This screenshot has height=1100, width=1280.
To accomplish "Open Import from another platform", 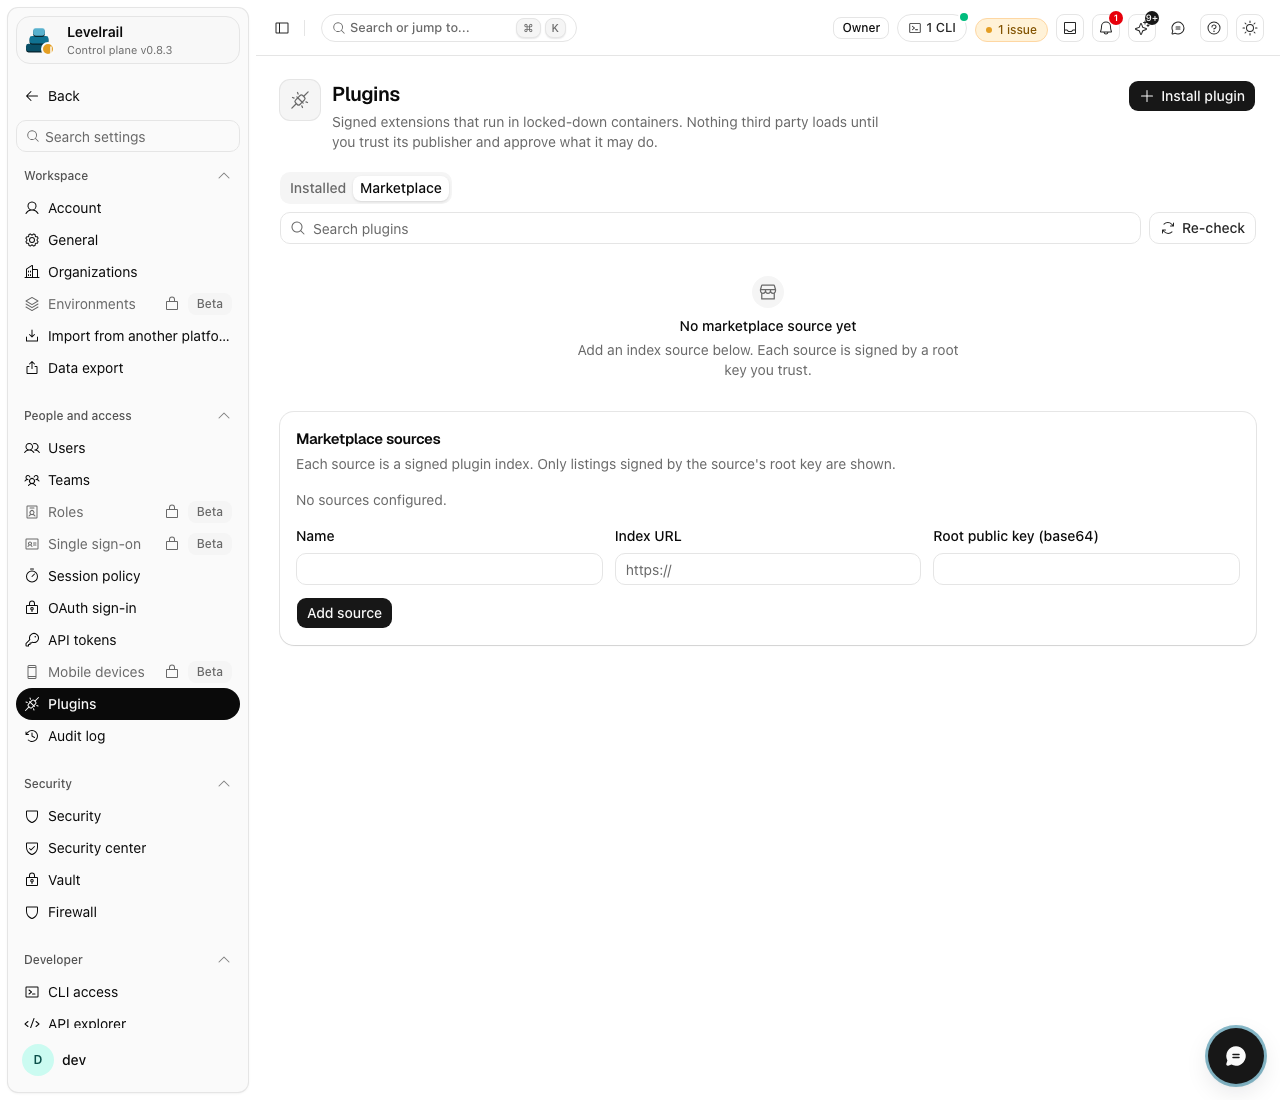I will point(128,336).
